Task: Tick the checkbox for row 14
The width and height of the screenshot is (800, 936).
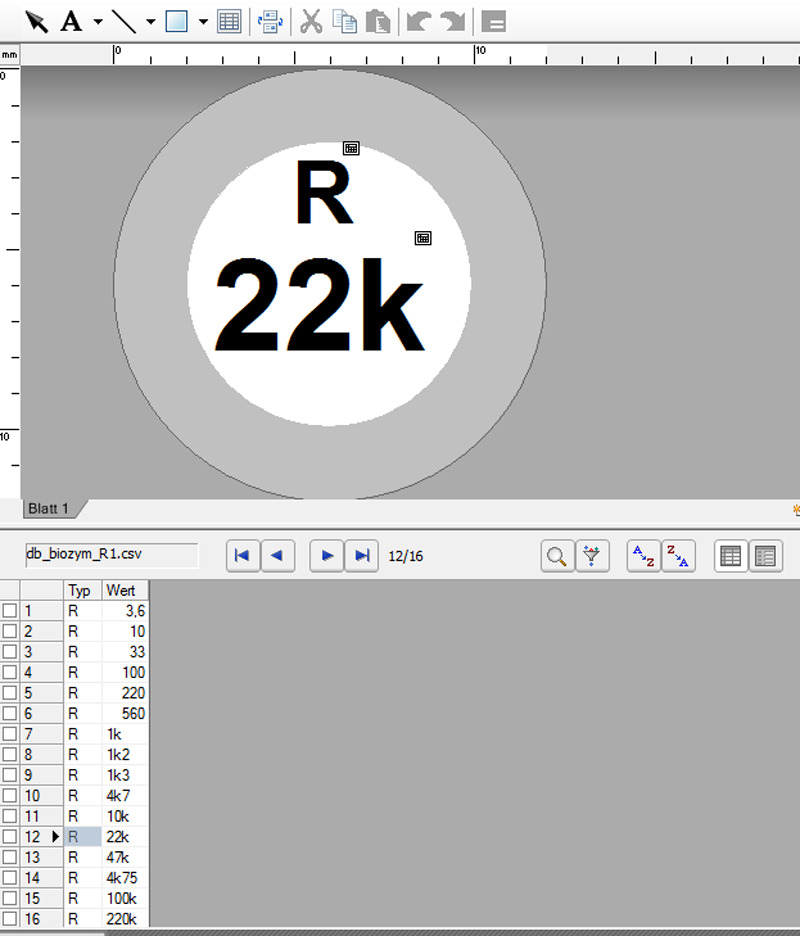Action: coord(10,878)
